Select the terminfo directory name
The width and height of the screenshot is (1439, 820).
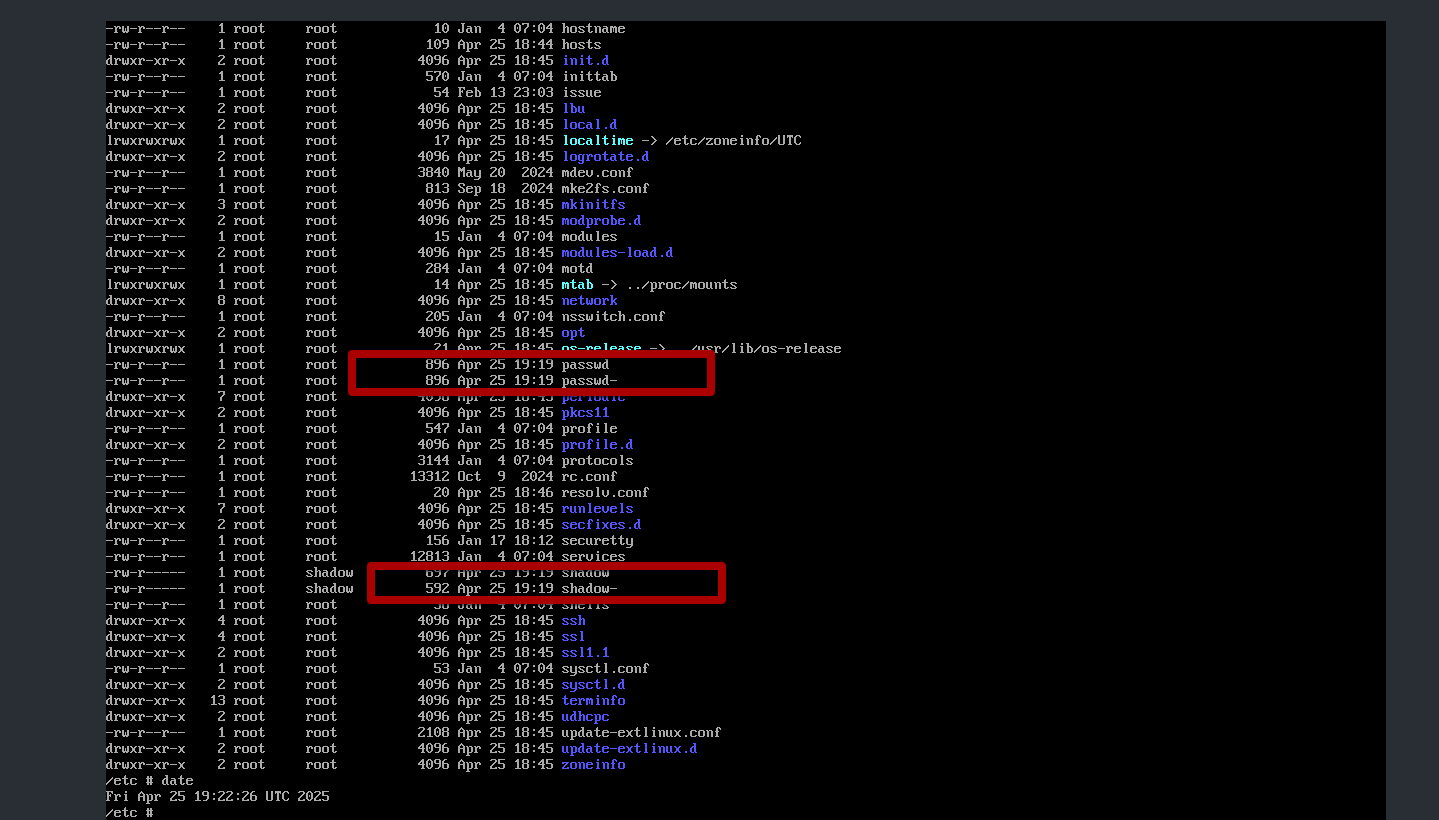coord(593,701)
